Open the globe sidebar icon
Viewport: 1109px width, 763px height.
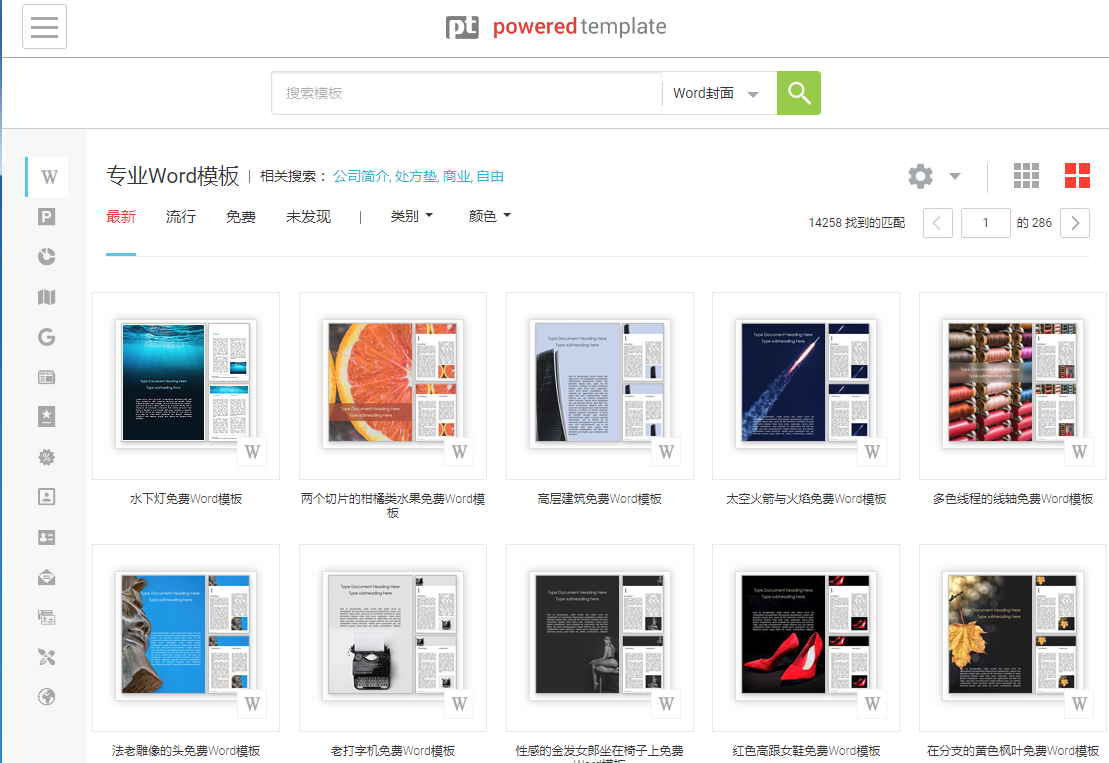click(x=47, y=697)
